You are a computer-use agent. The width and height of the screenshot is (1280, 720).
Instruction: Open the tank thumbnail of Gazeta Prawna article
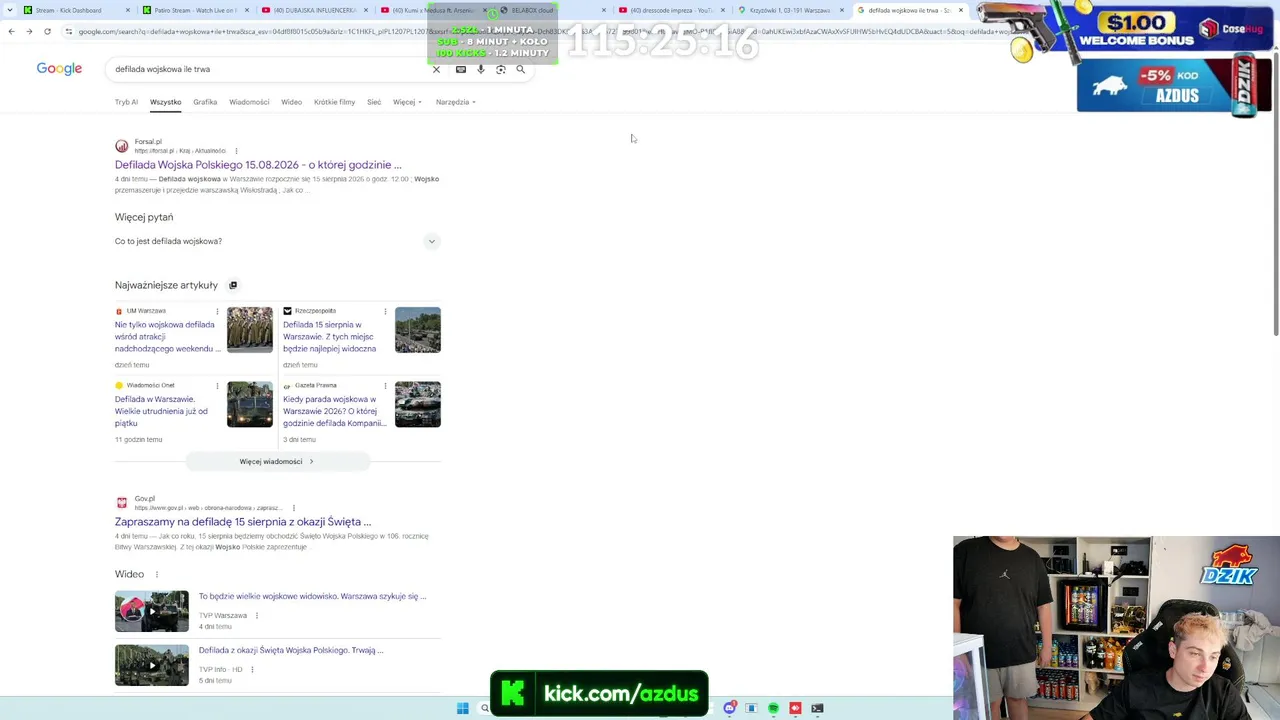tap(418, 404)
